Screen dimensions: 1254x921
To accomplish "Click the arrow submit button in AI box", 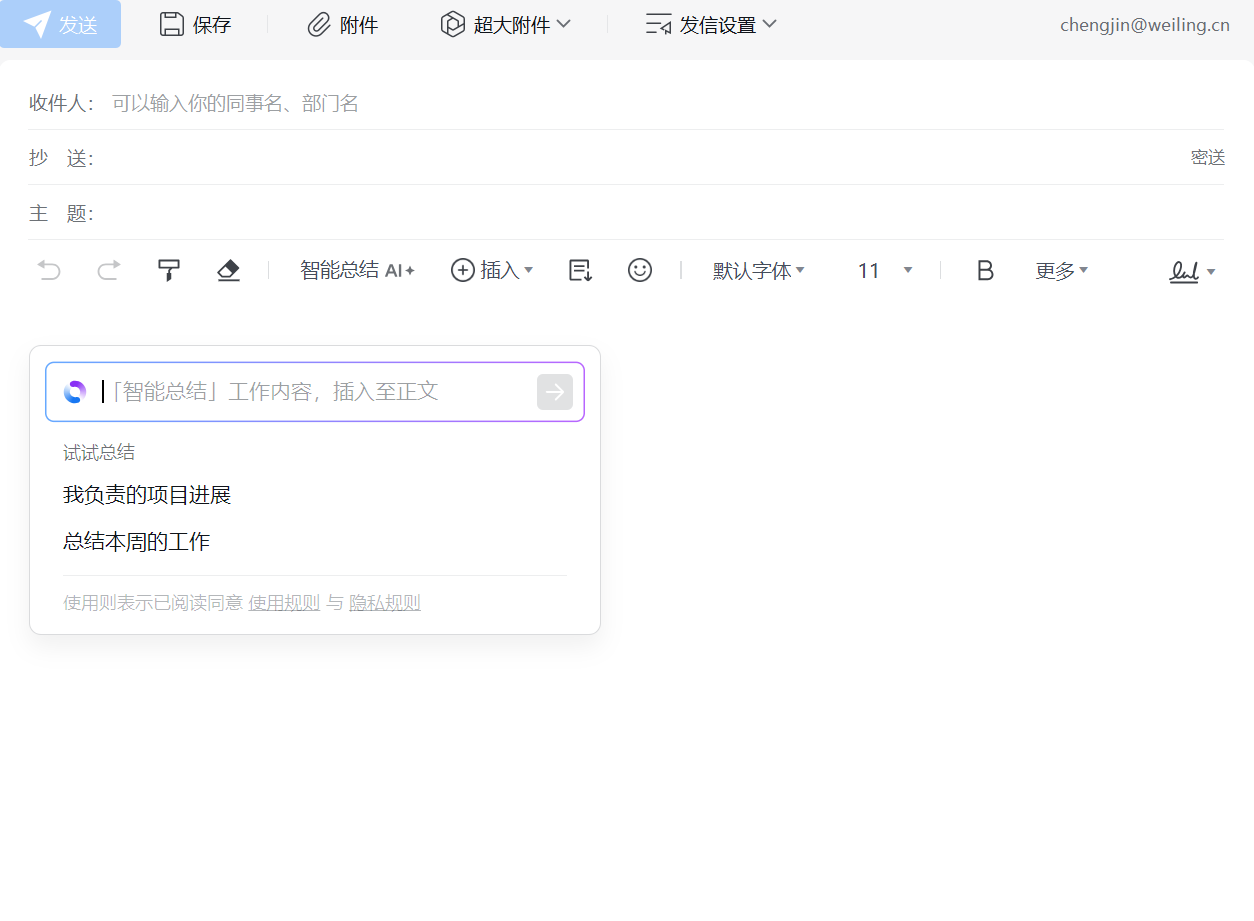I will click(x=555, y=392).
